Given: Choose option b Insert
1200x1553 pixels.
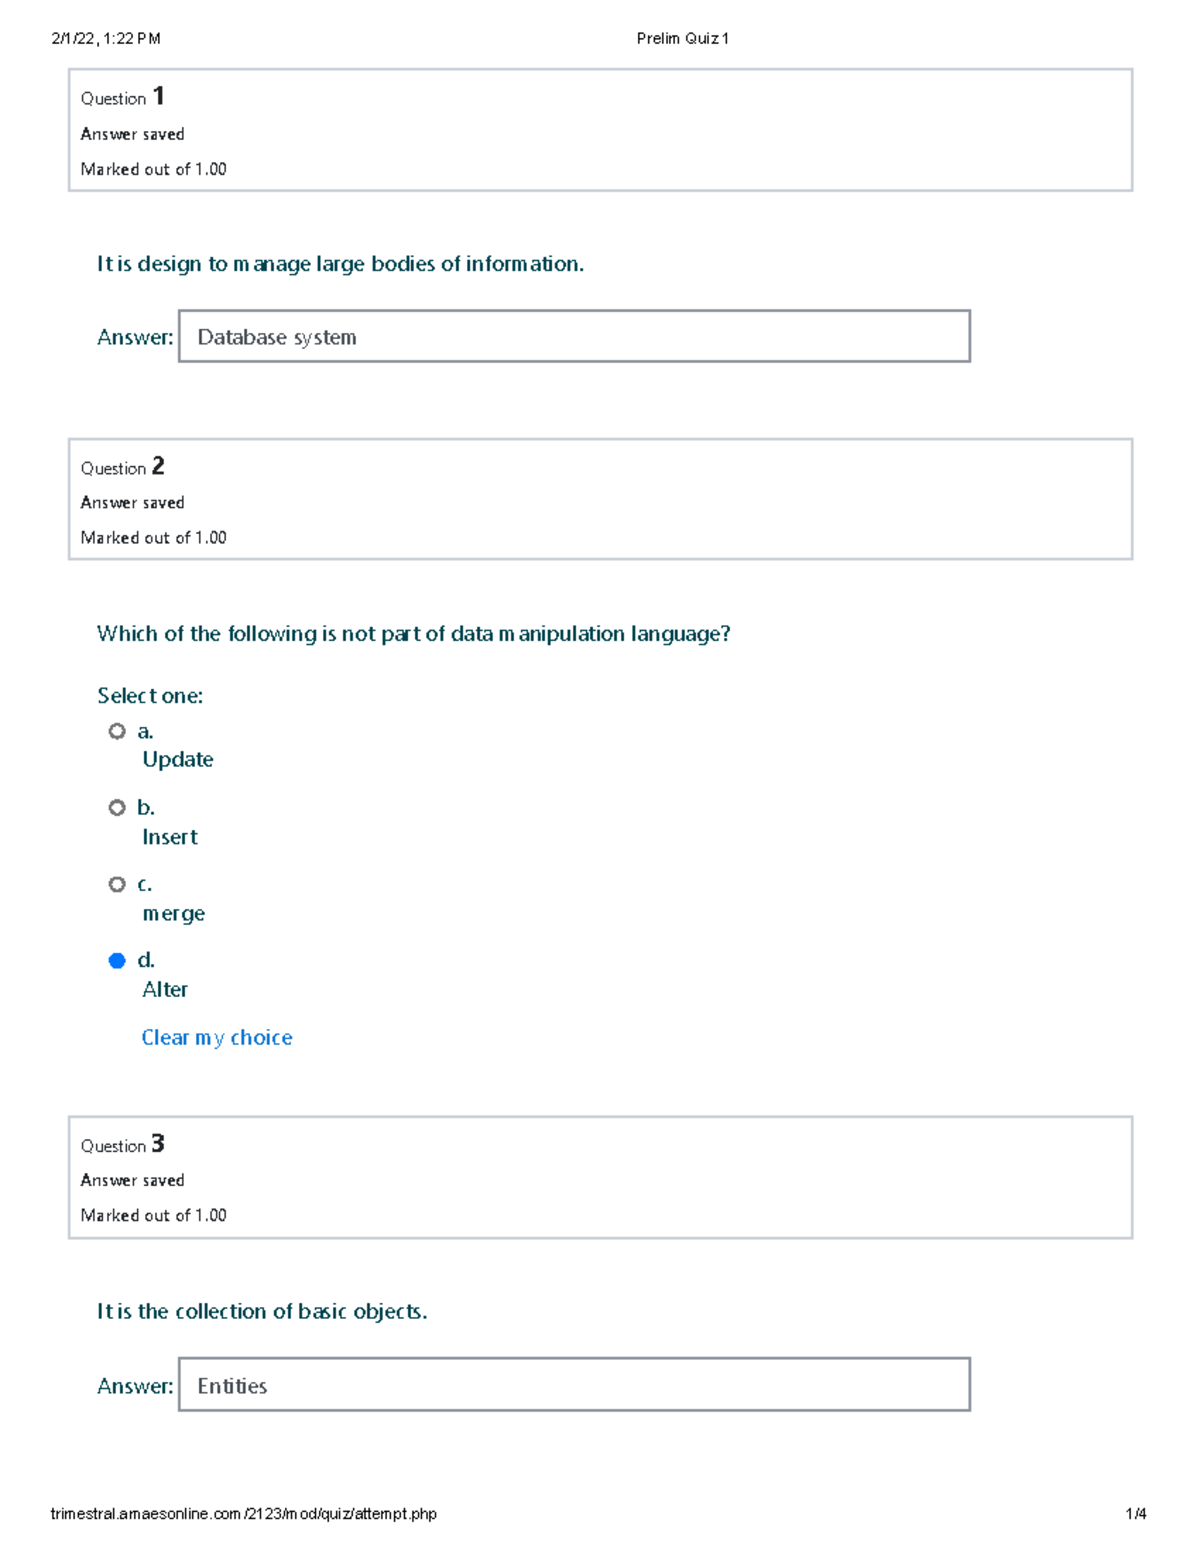Looking at the screenshot, I should pyautogui.click(x=117, y=808).
